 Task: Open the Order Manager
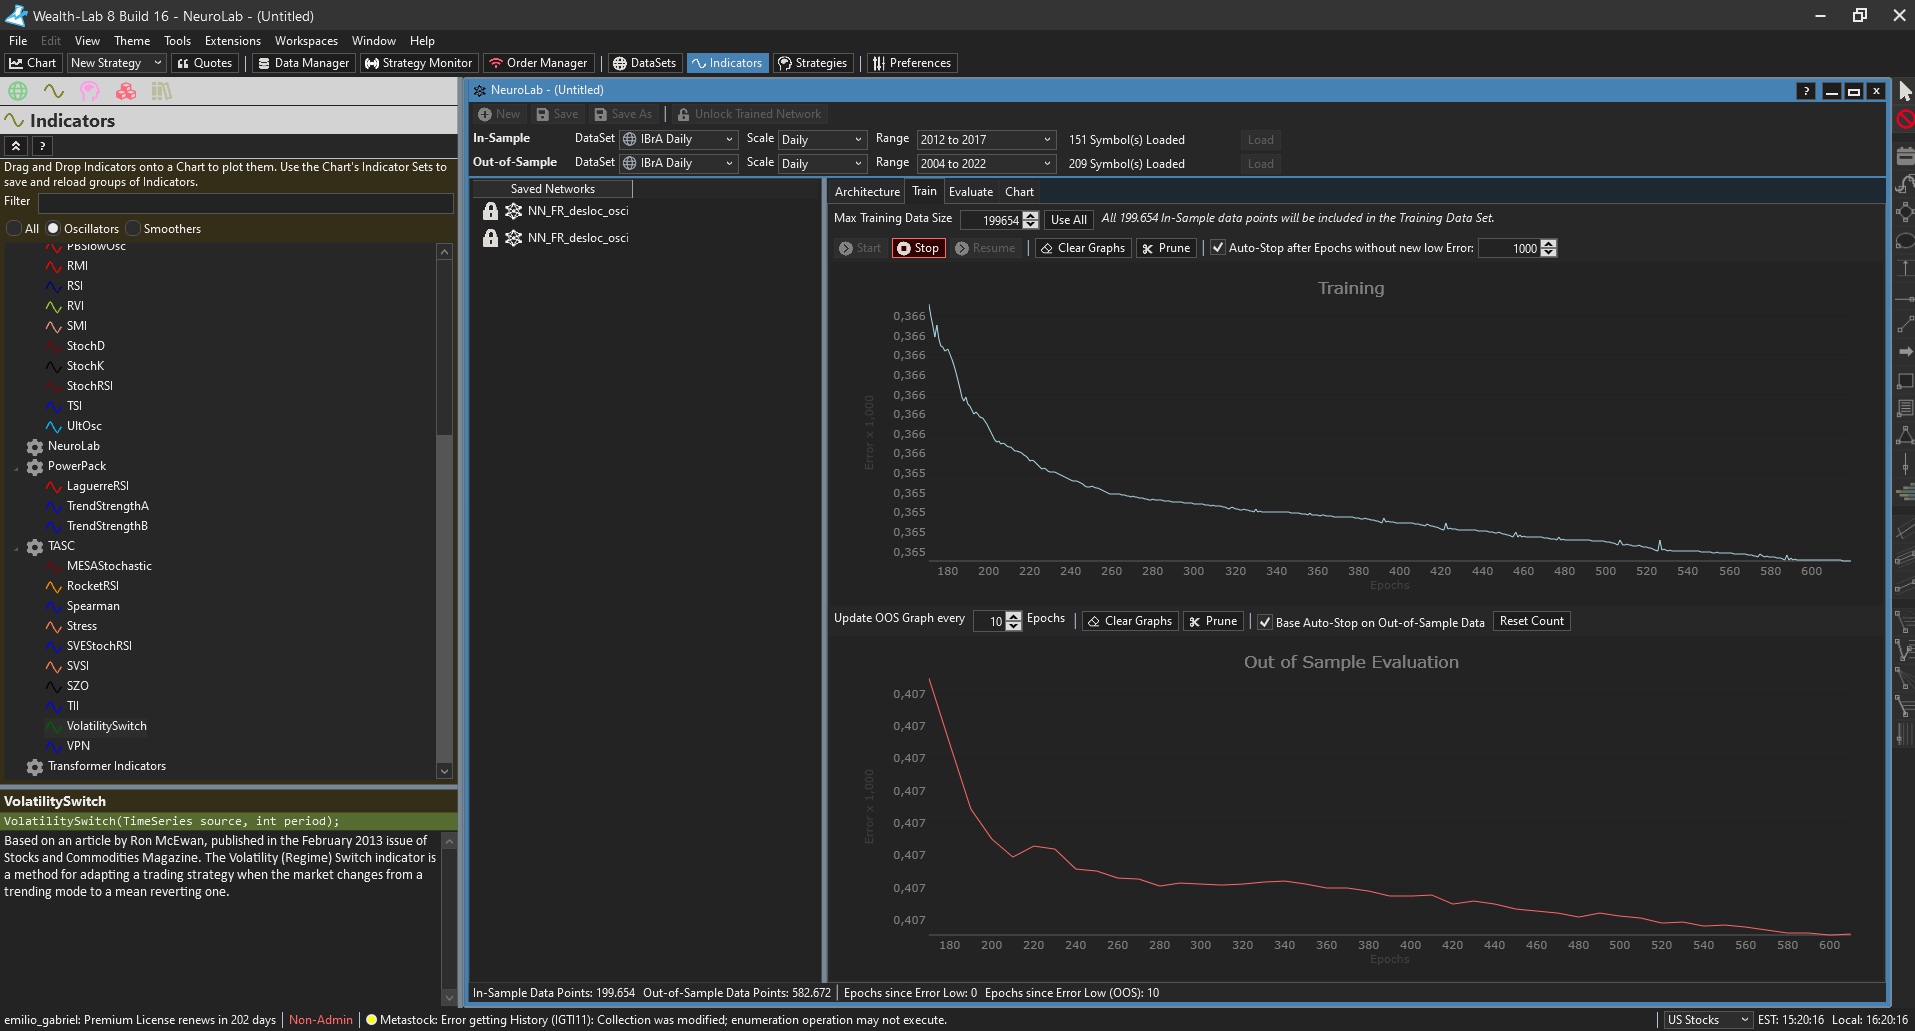click(538, 63)
